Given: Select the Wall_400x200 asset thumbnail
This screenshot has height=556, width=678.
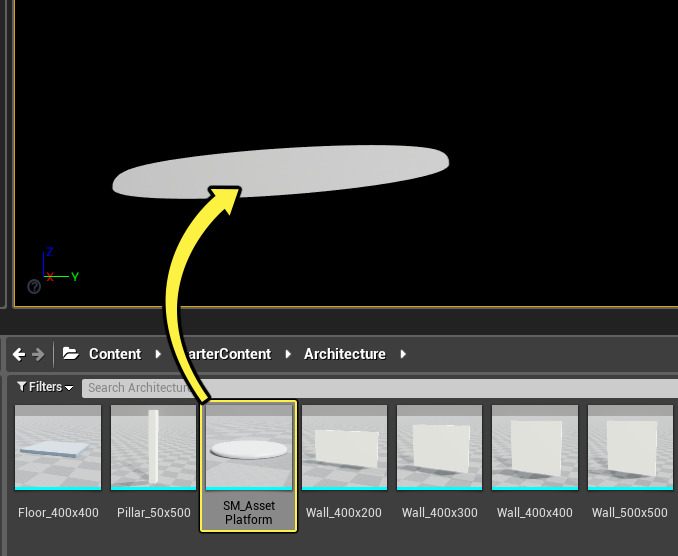Looking at the screenshot, I should click(344, 447).
